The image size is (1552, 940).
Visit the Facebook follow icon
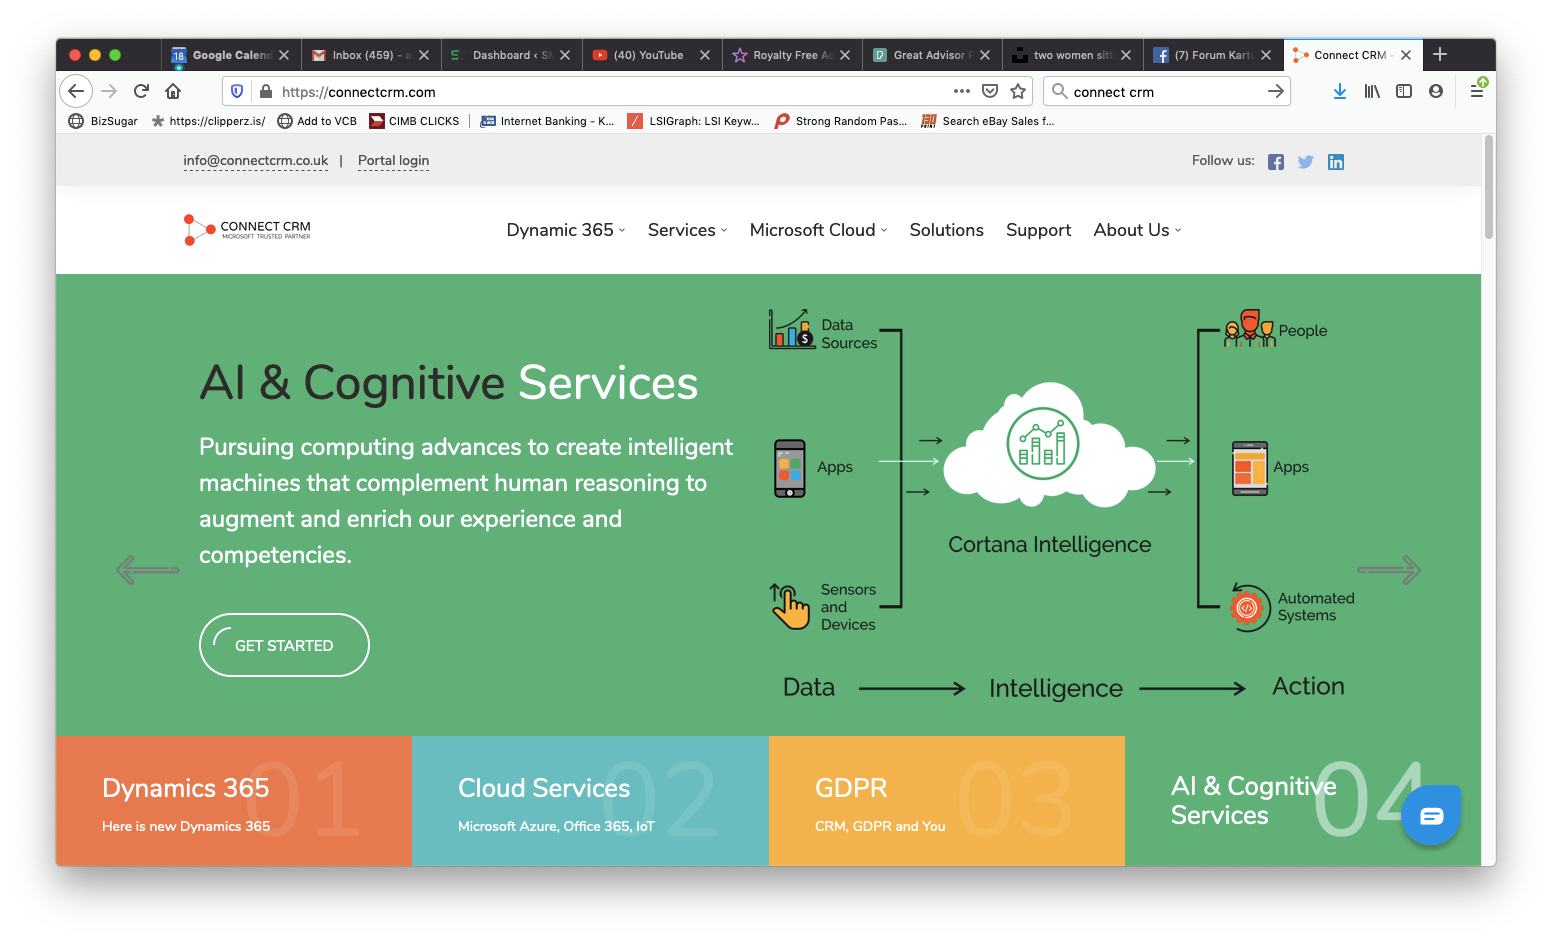(x=1276, y=162)
